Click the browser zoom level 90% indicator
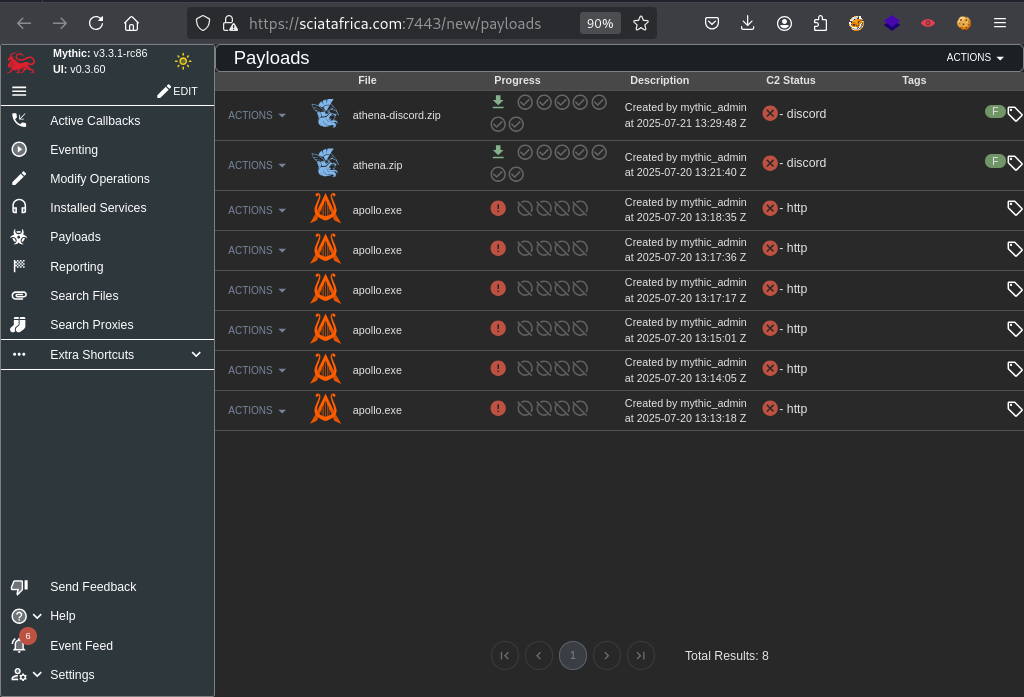The image size is (1024, 697). (600, 23)
